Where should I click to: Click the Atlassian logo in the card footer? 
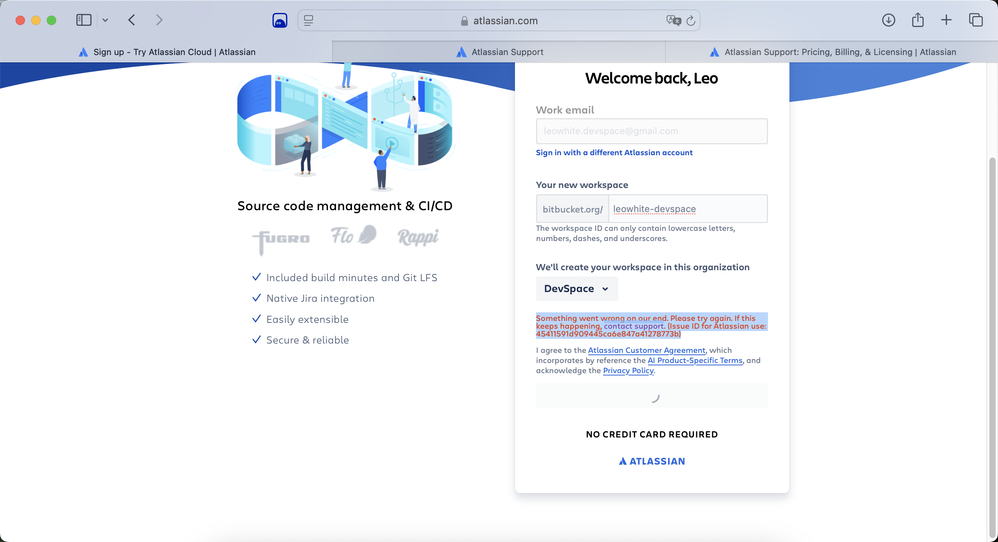click(652, 461)
